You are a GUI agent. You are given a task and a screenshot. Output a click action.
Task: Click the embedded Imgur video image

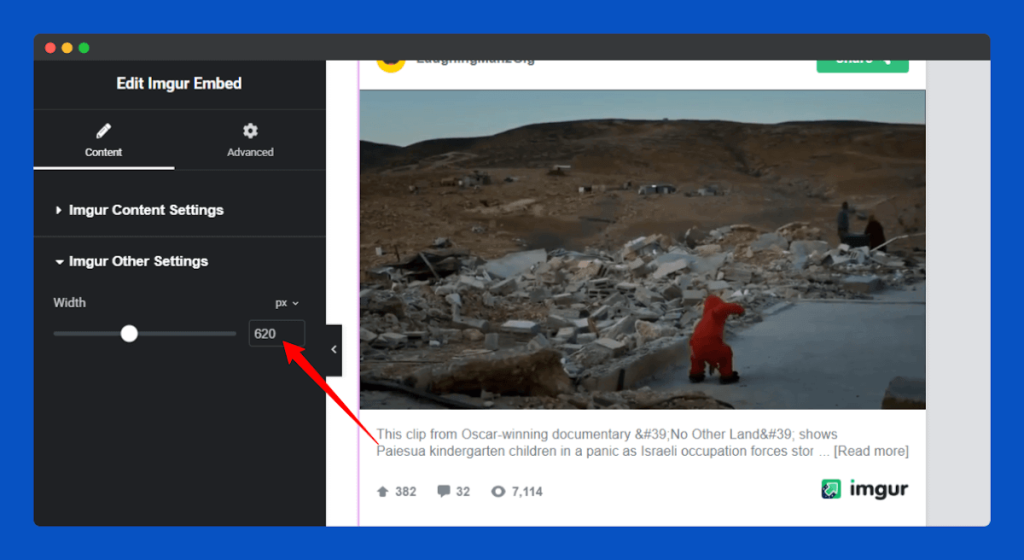[x=642, y=249]
